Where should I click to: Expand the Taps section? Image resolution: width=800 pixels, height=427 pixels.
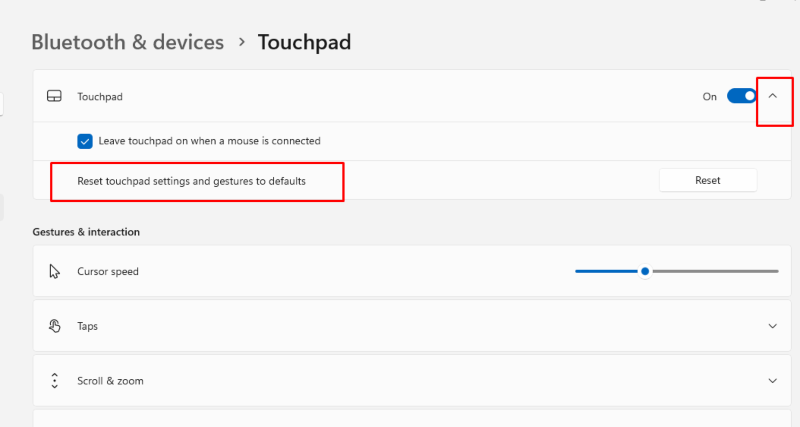[772, 326]
